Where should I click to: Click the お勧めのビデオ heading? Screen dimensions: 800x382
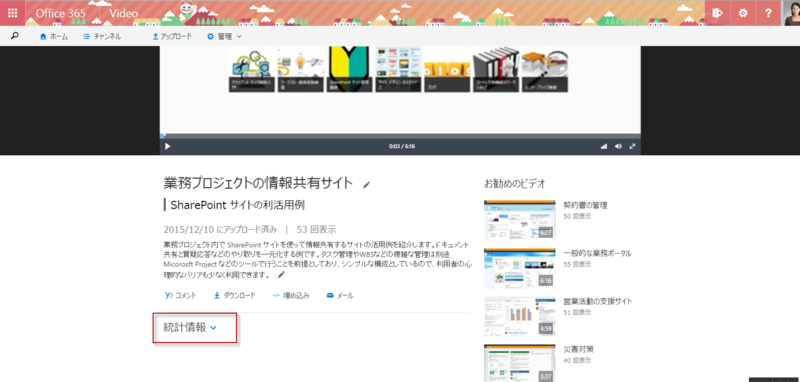[x=515, y=183]
